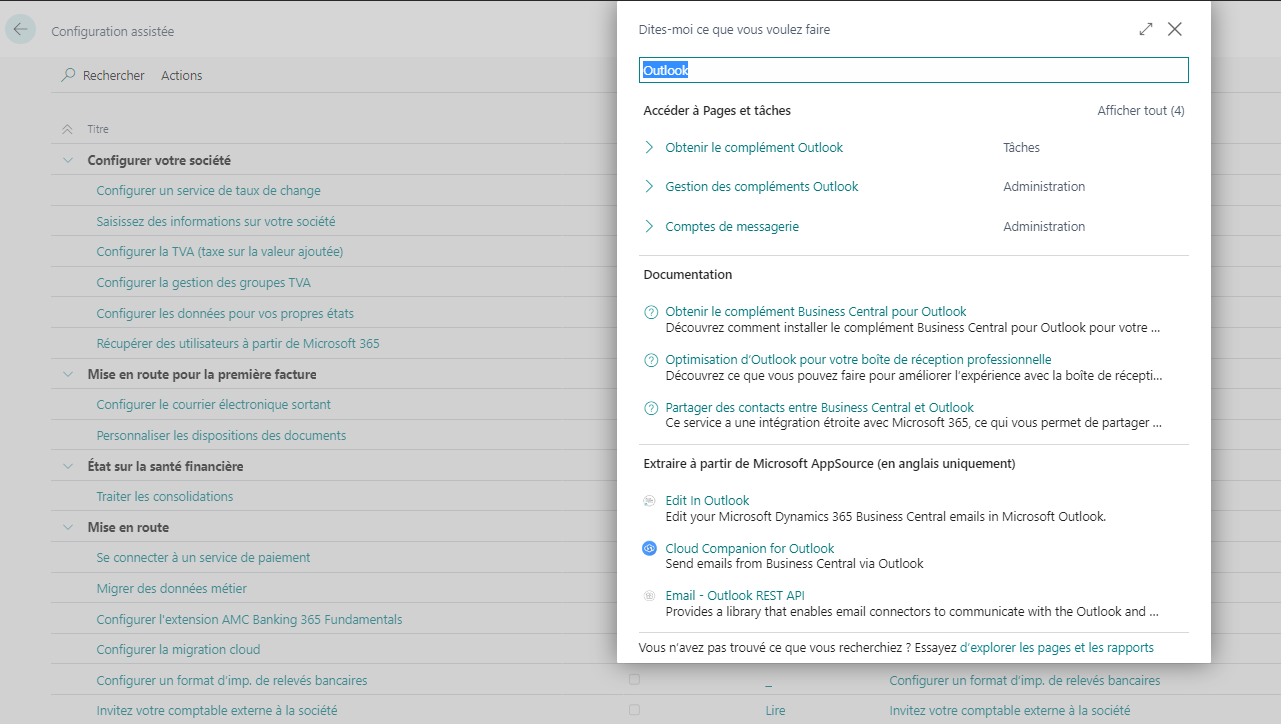Click the chevron beside "Gestion des compléments Outlook"
Image resolution: width=1281 pixels, height=724 pixels.
[x=649, y=186]
